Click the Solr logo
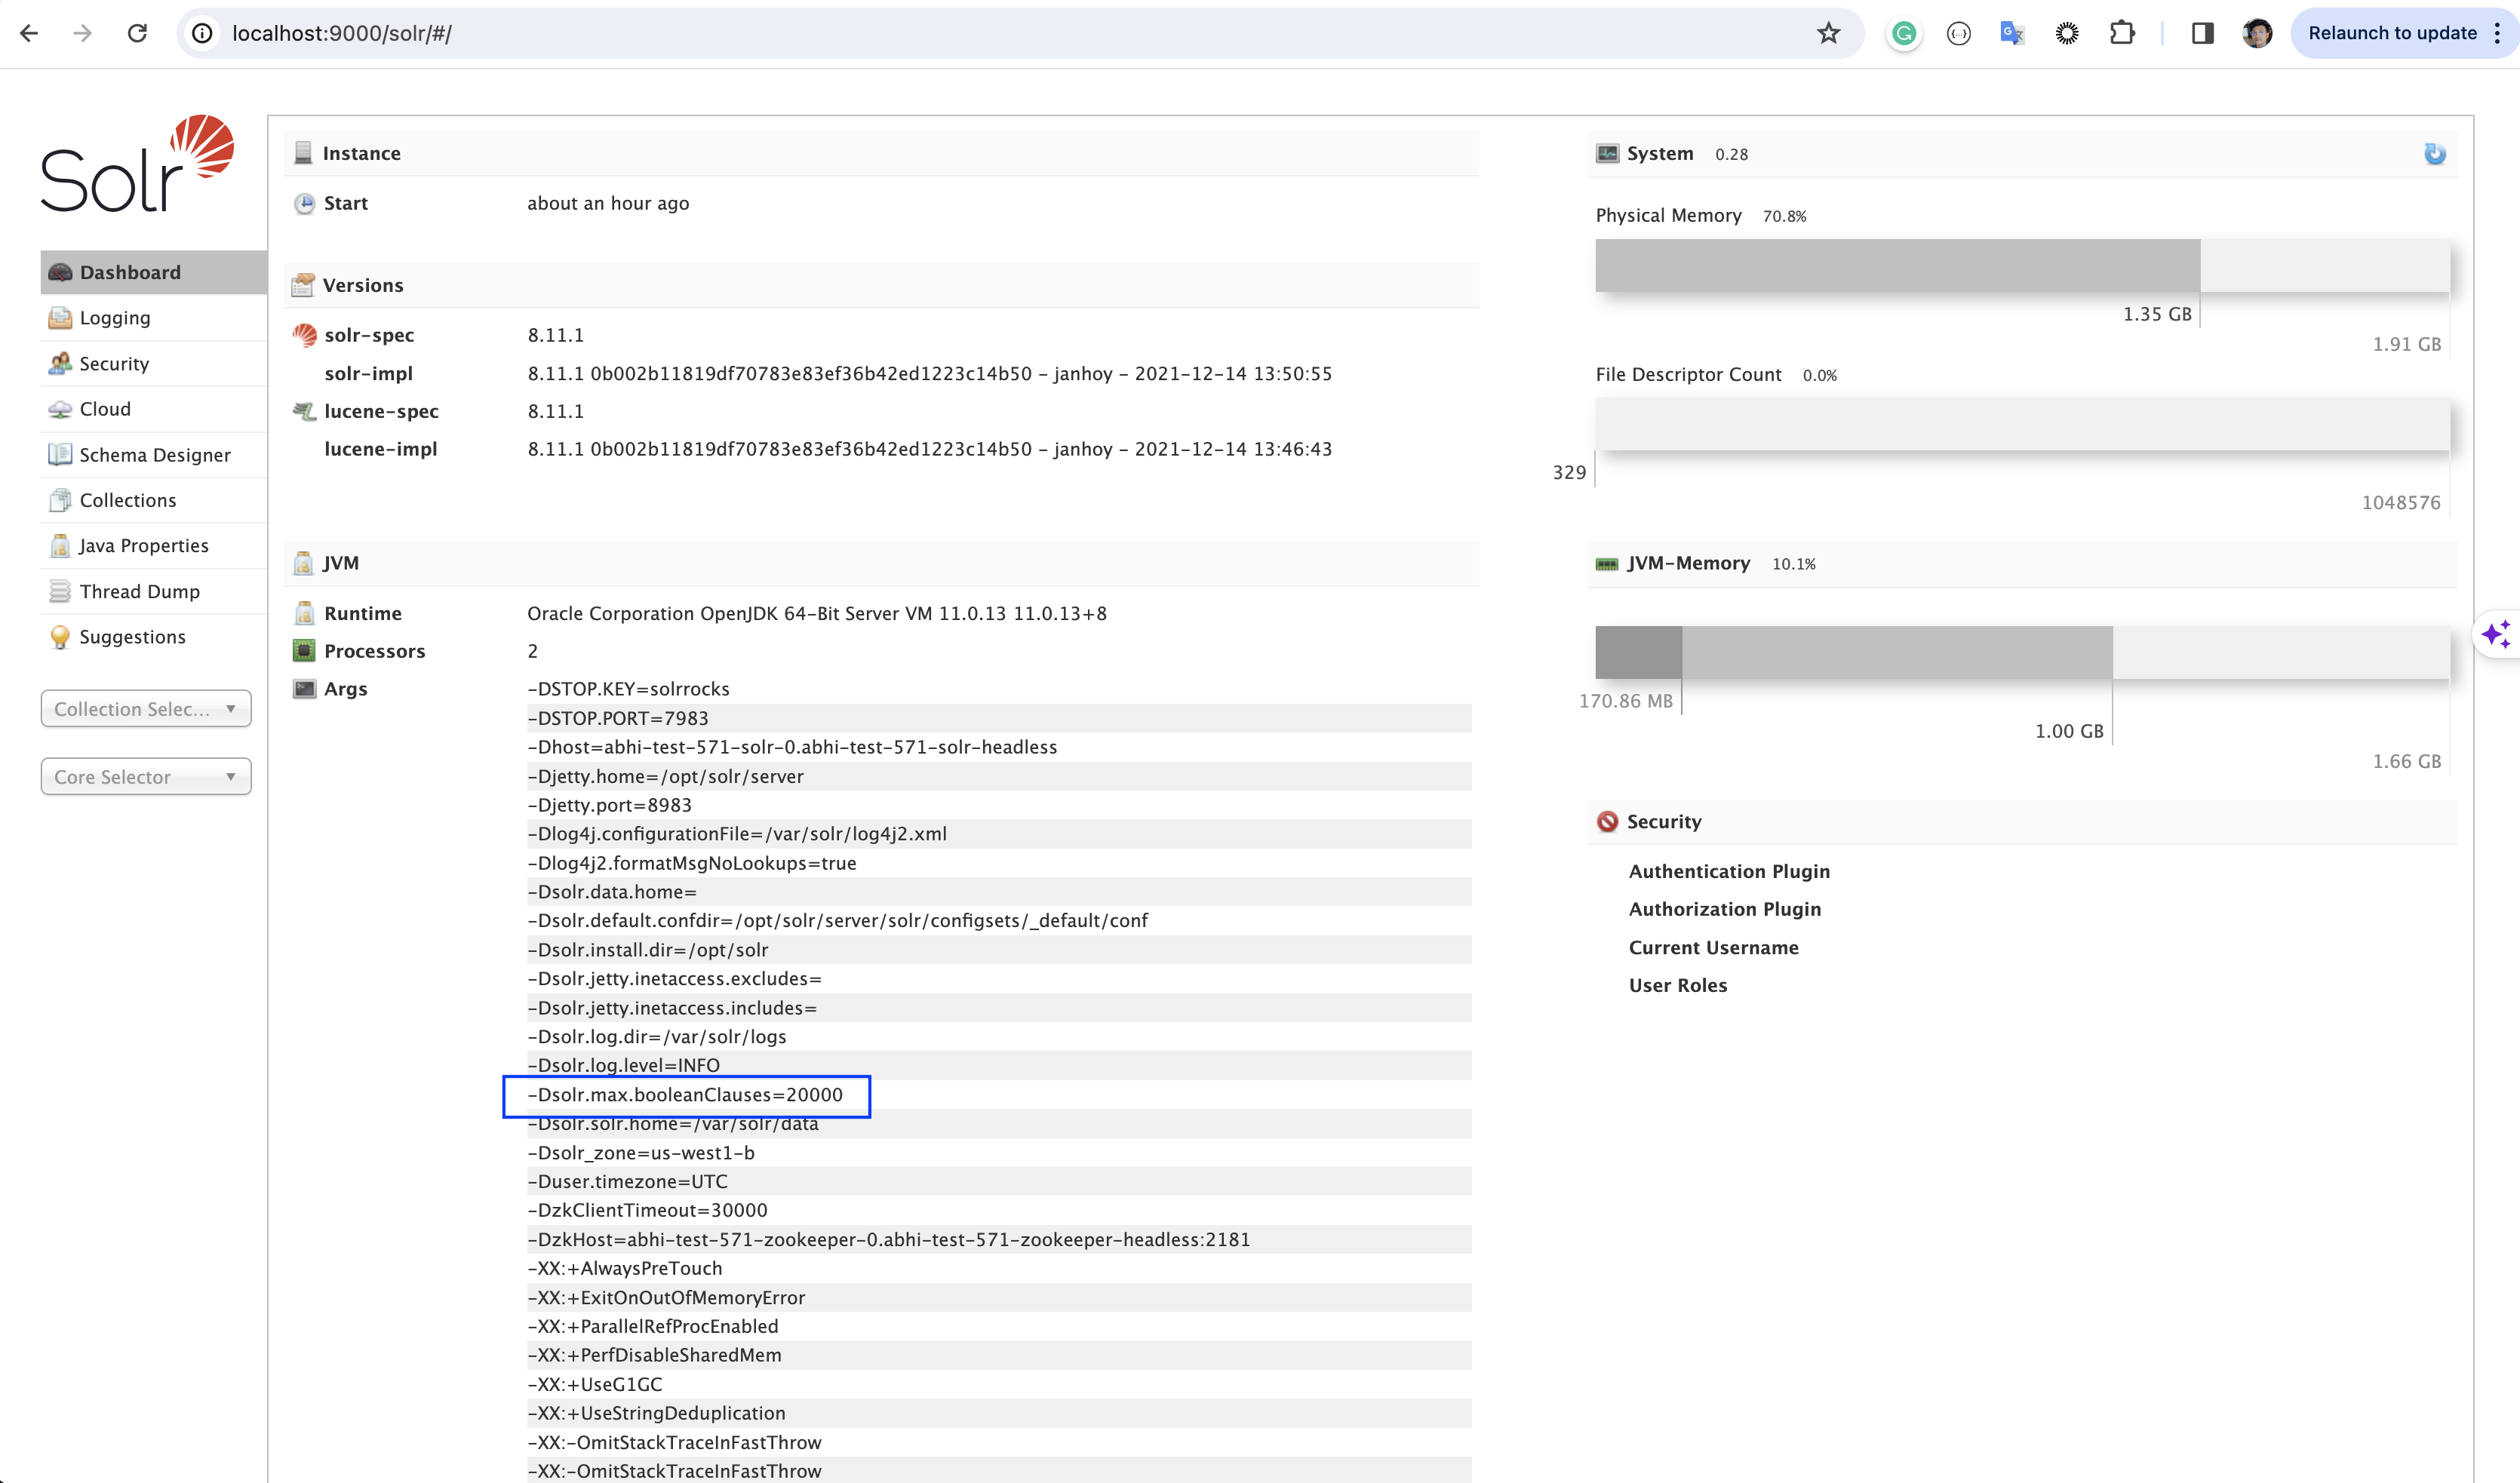 tap(138, 164)
